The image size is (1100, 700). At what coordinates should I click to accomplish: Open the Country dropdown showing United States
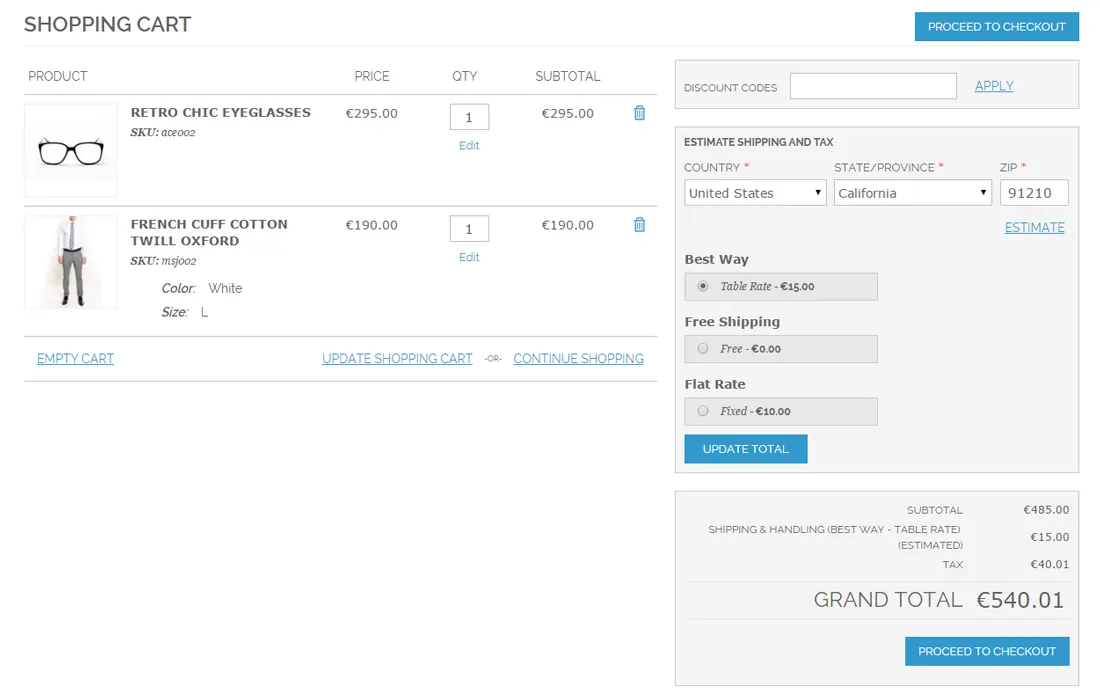[755, 193]
